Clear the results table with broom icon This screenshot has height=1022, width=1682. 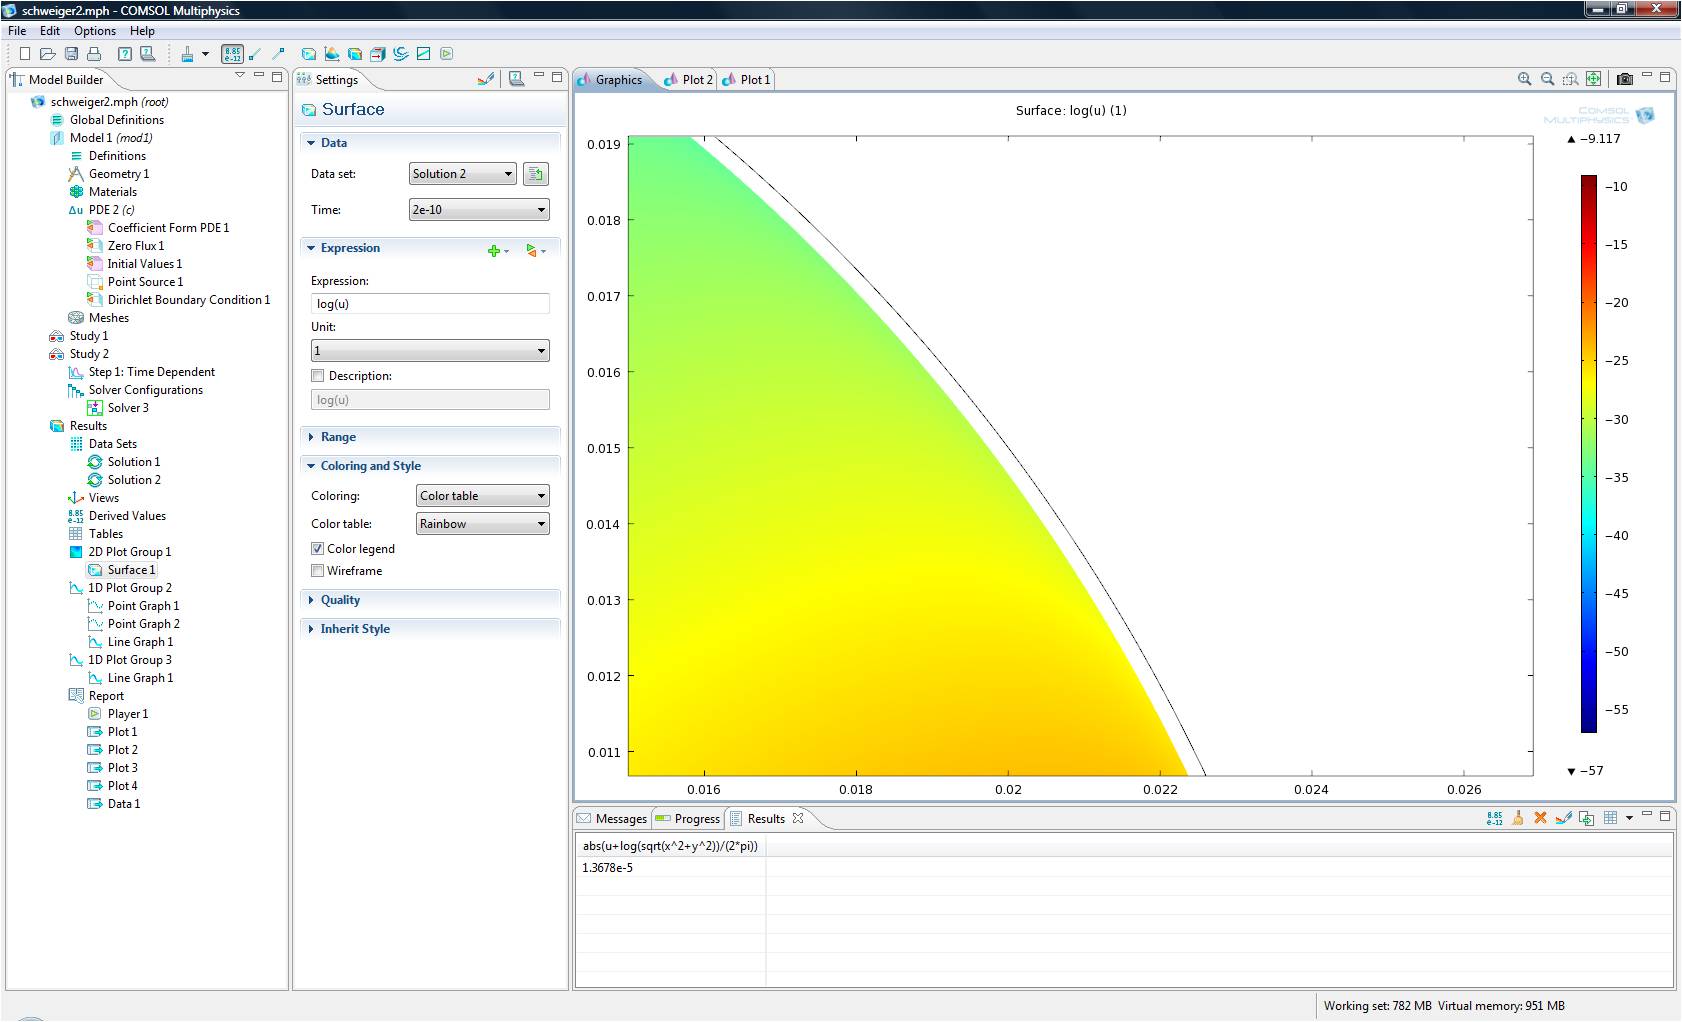1517,818
